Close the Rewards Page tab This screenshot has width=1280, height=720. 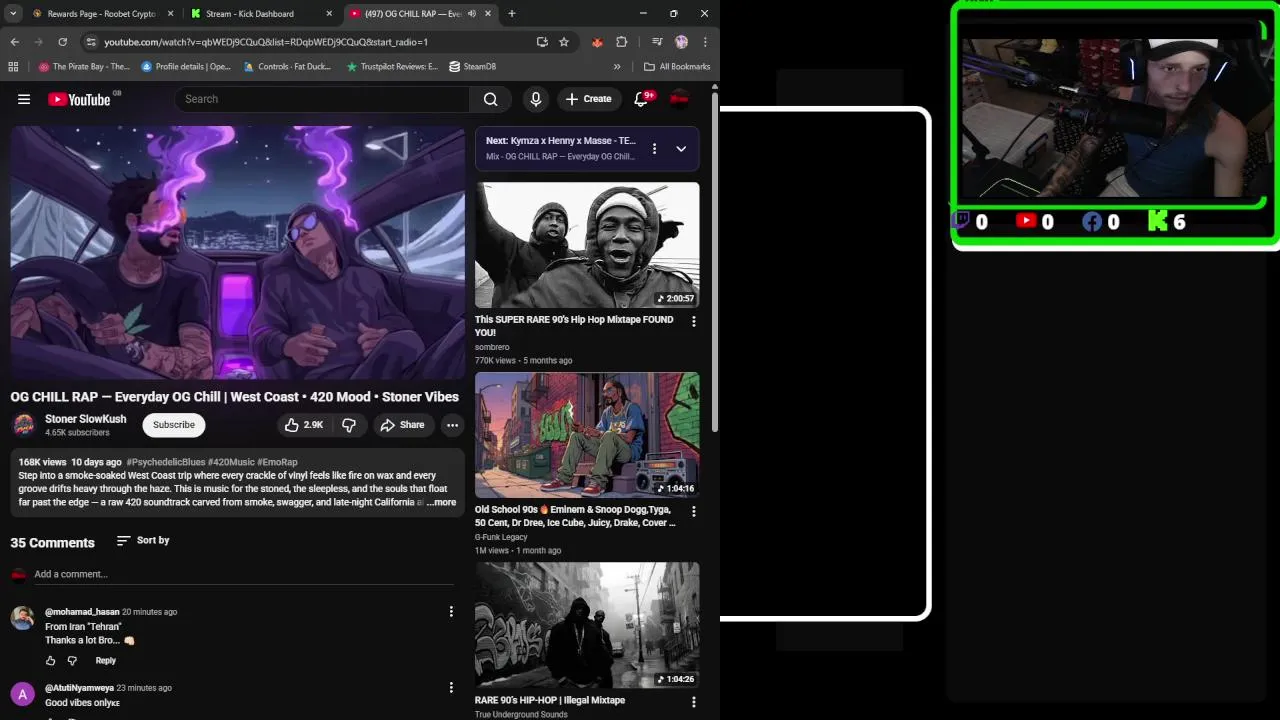170,14
